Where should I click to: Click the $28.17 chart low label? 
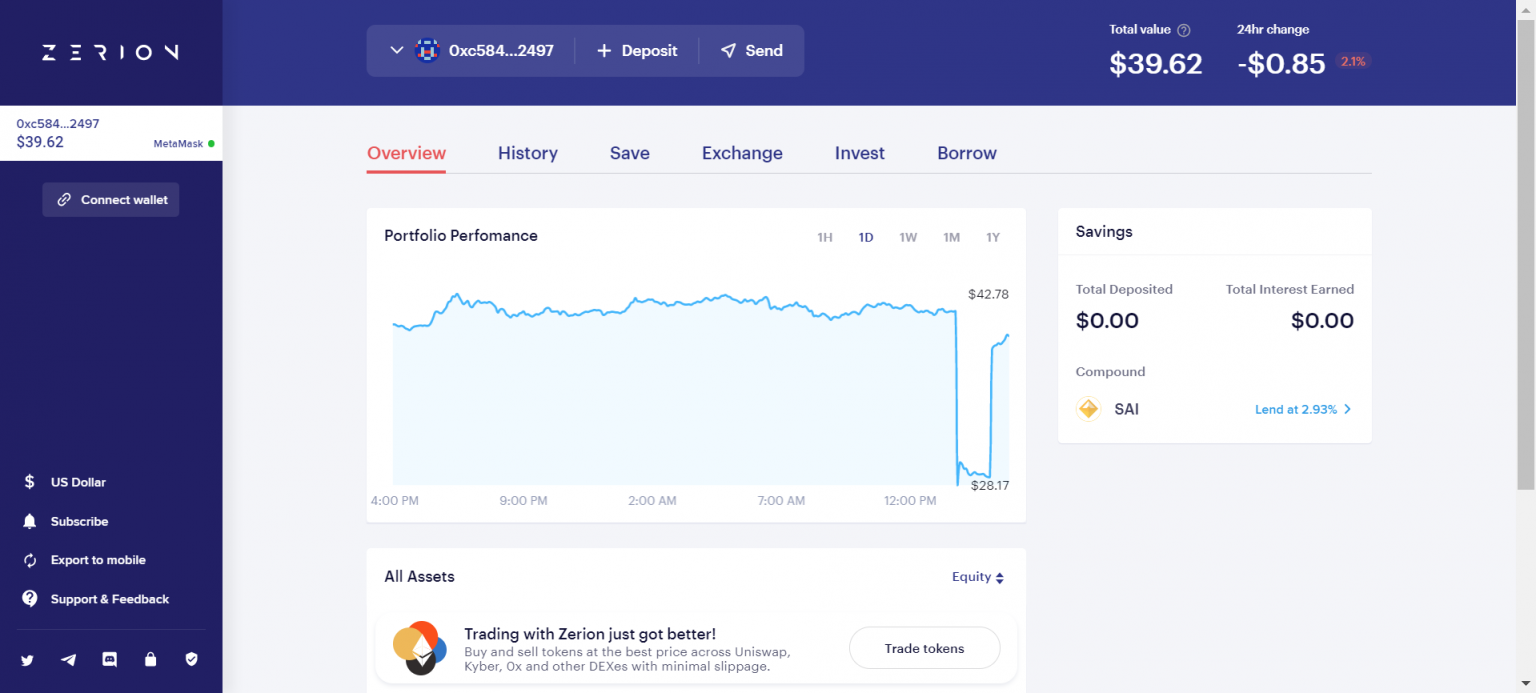click(x=990, y=485)
